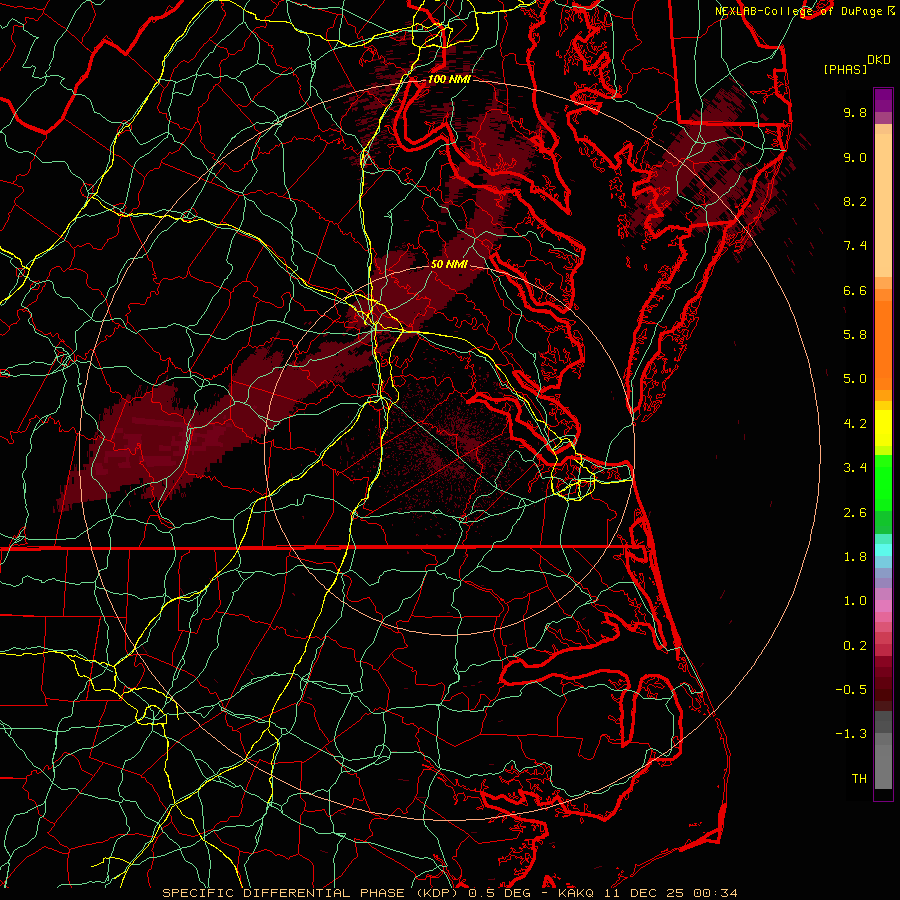Select the -0.5 scale value
This screenshot has width=900, height=900.
tap(851, 690)
